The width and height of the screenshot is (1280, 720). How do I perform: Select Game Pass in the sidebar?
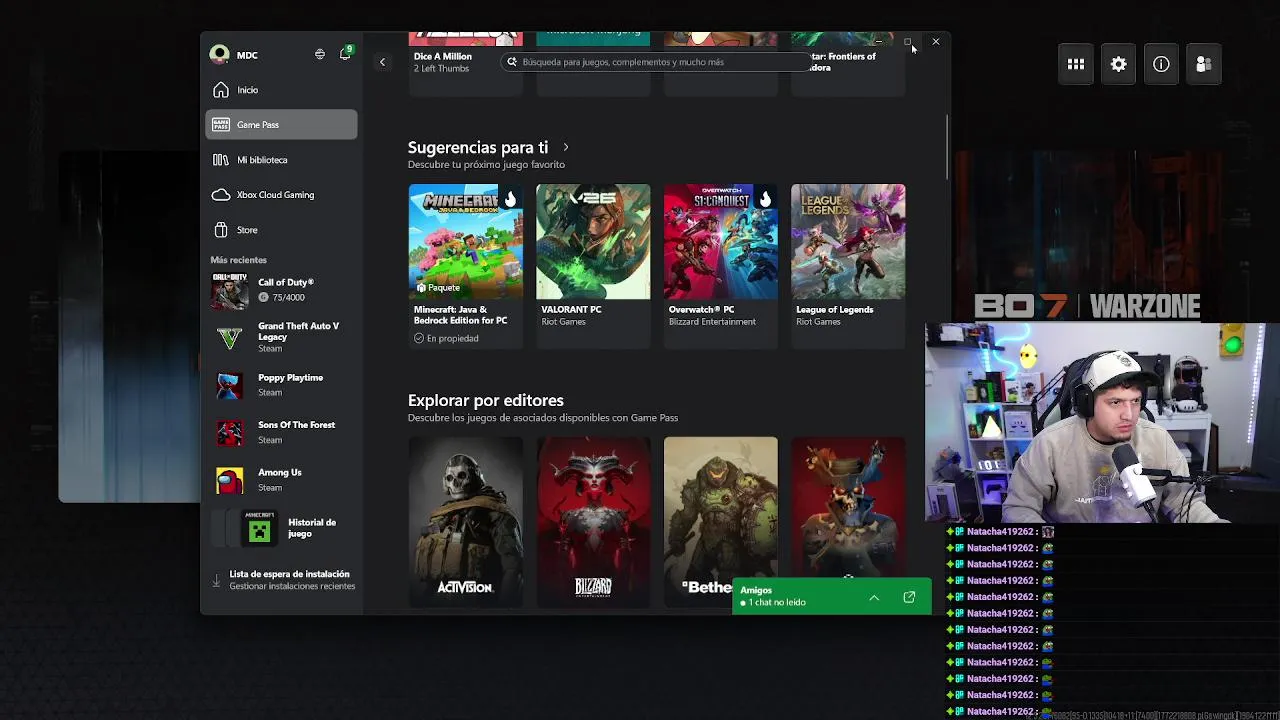tap(281, 125)
